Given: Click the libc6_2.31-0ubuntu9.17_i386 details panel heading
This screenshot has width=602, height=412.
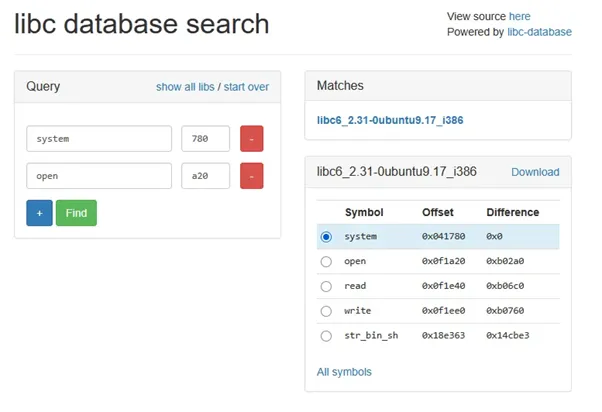Looking at the screenshot, I should (x=397, y=172).
